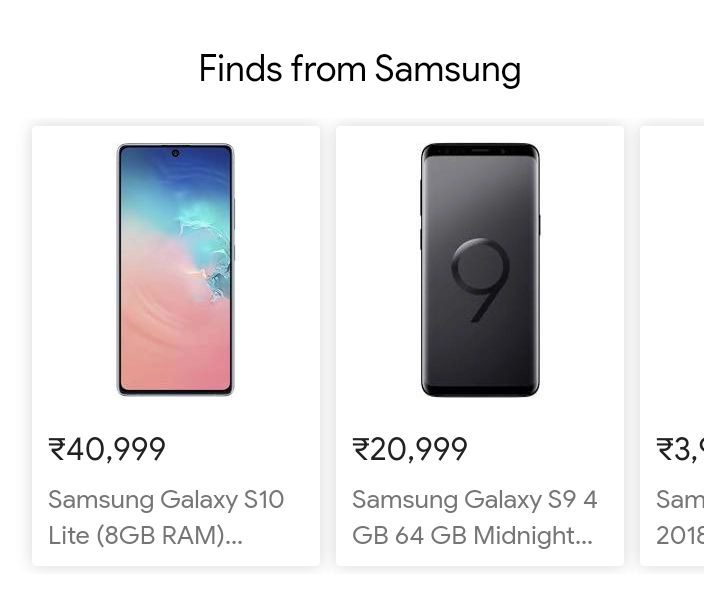Click the ₹40,999 price
The height and width of the screenshot is (609, 720).
[x=107, y=449]
